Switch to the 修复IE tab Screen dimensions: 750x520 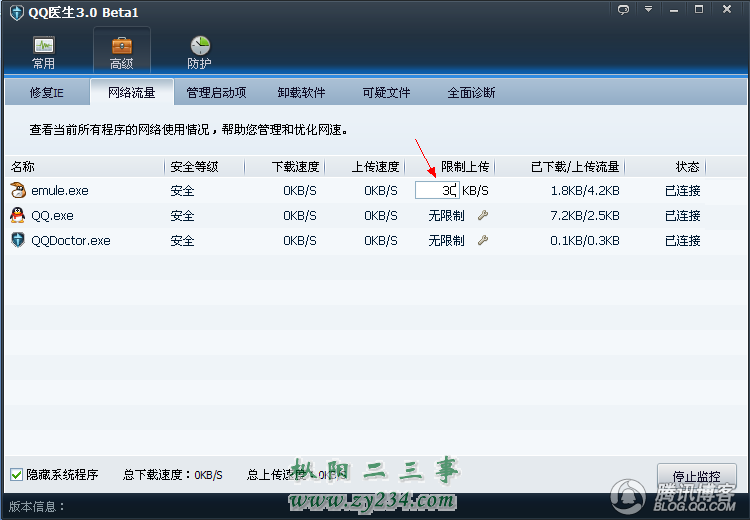47,92
